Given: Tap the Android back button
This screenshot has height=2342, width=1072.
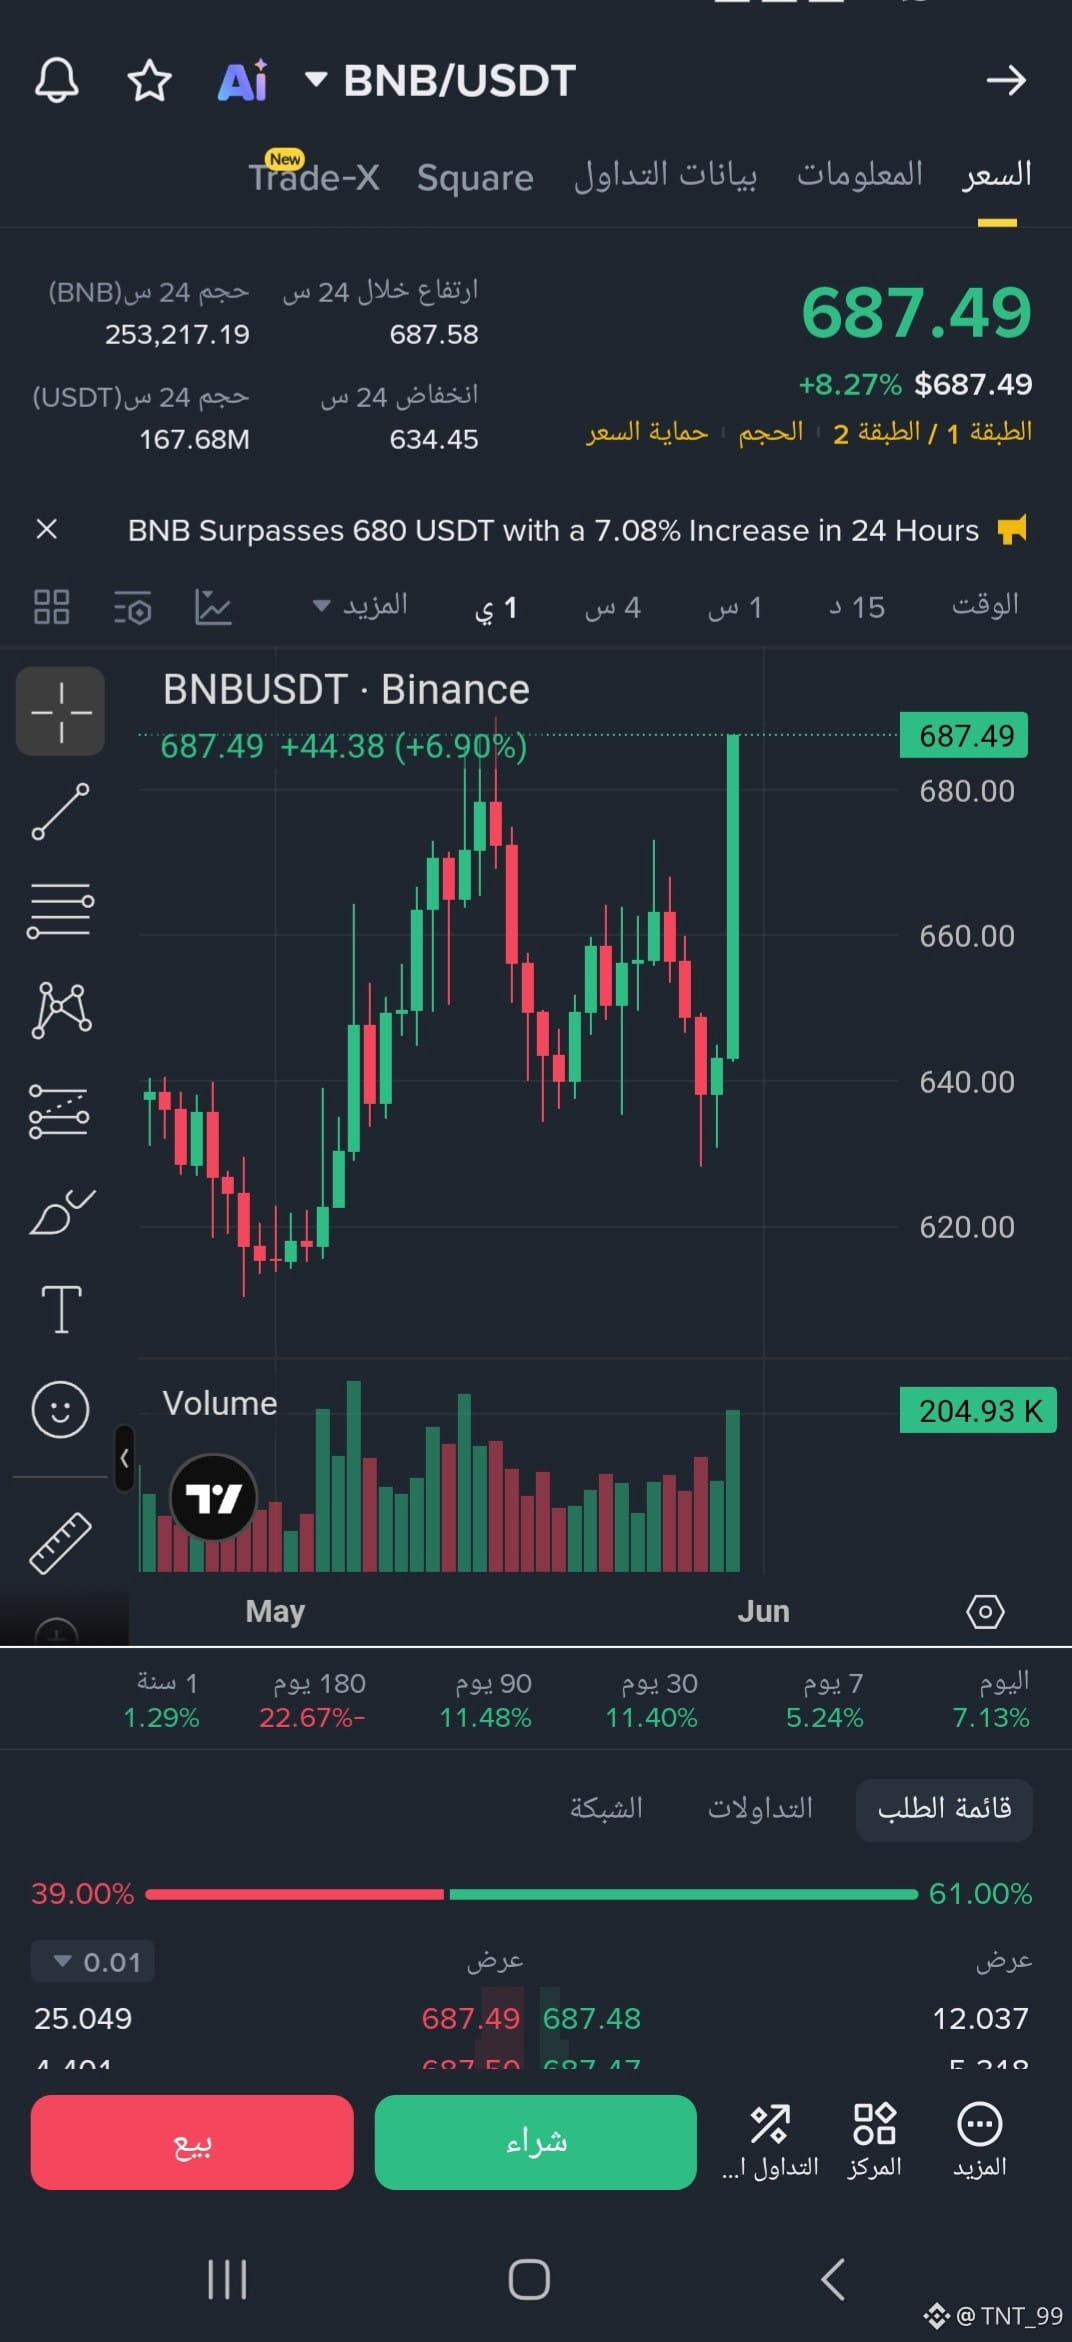Looking at the screenshot, I should (x=833, y=2279).
